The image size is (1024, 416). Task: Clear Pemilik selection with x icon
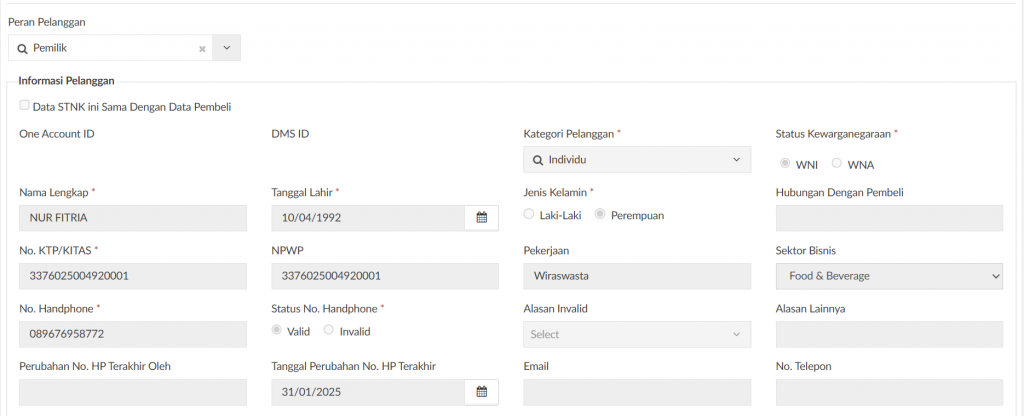[x=202, y=48]
